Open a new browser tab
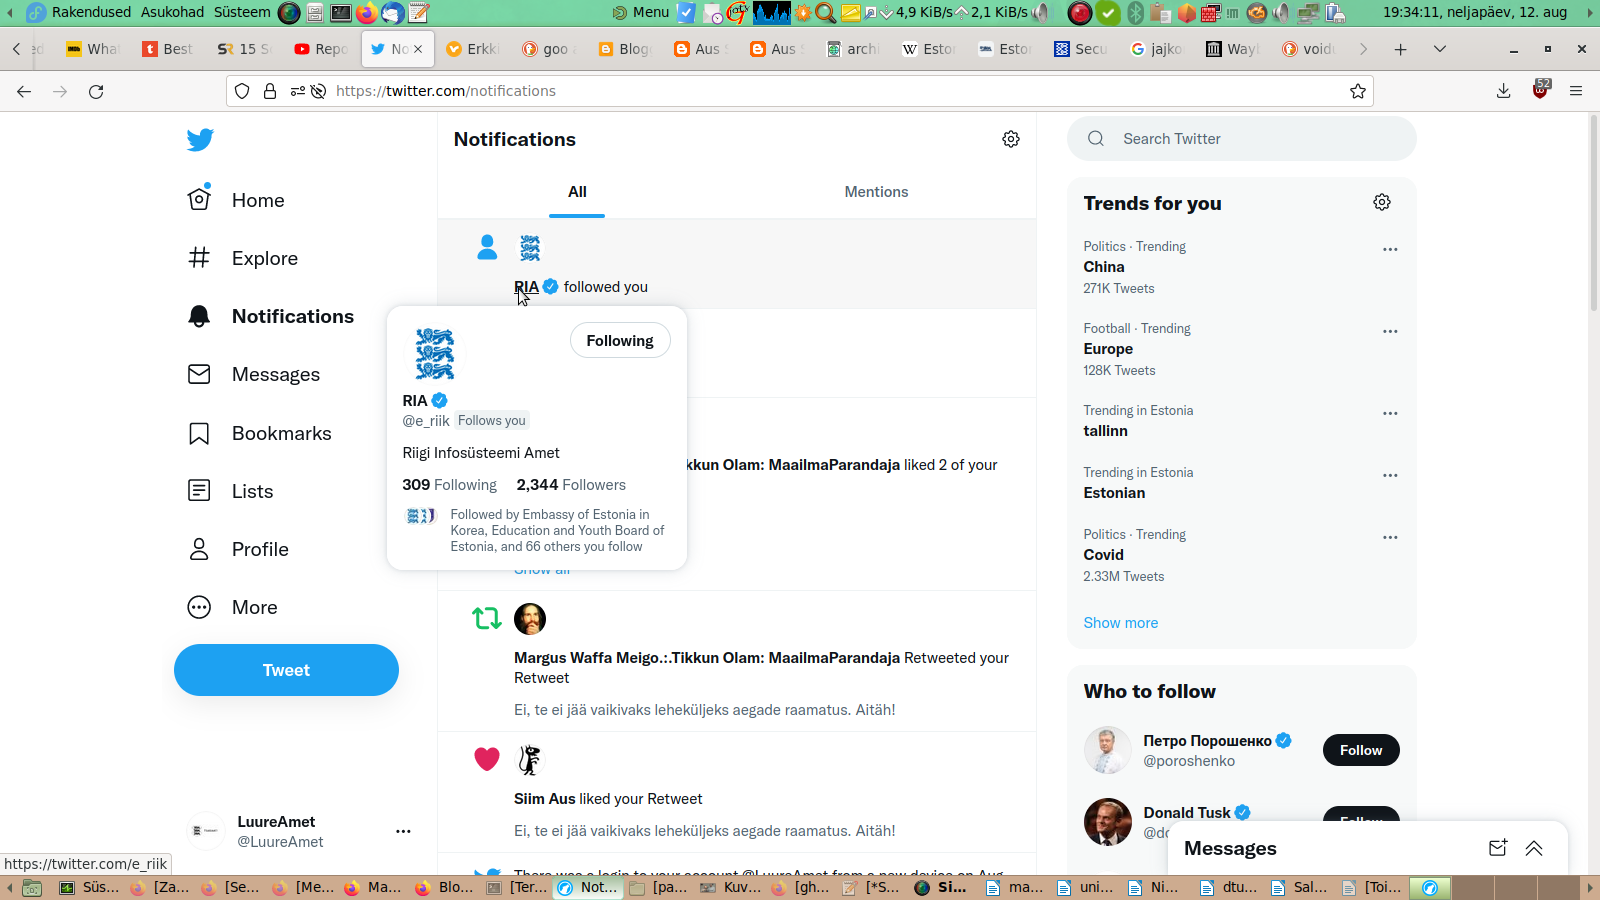This screenshot has height=900, width=1600. pyautogui.click(x=1400, y=49)
